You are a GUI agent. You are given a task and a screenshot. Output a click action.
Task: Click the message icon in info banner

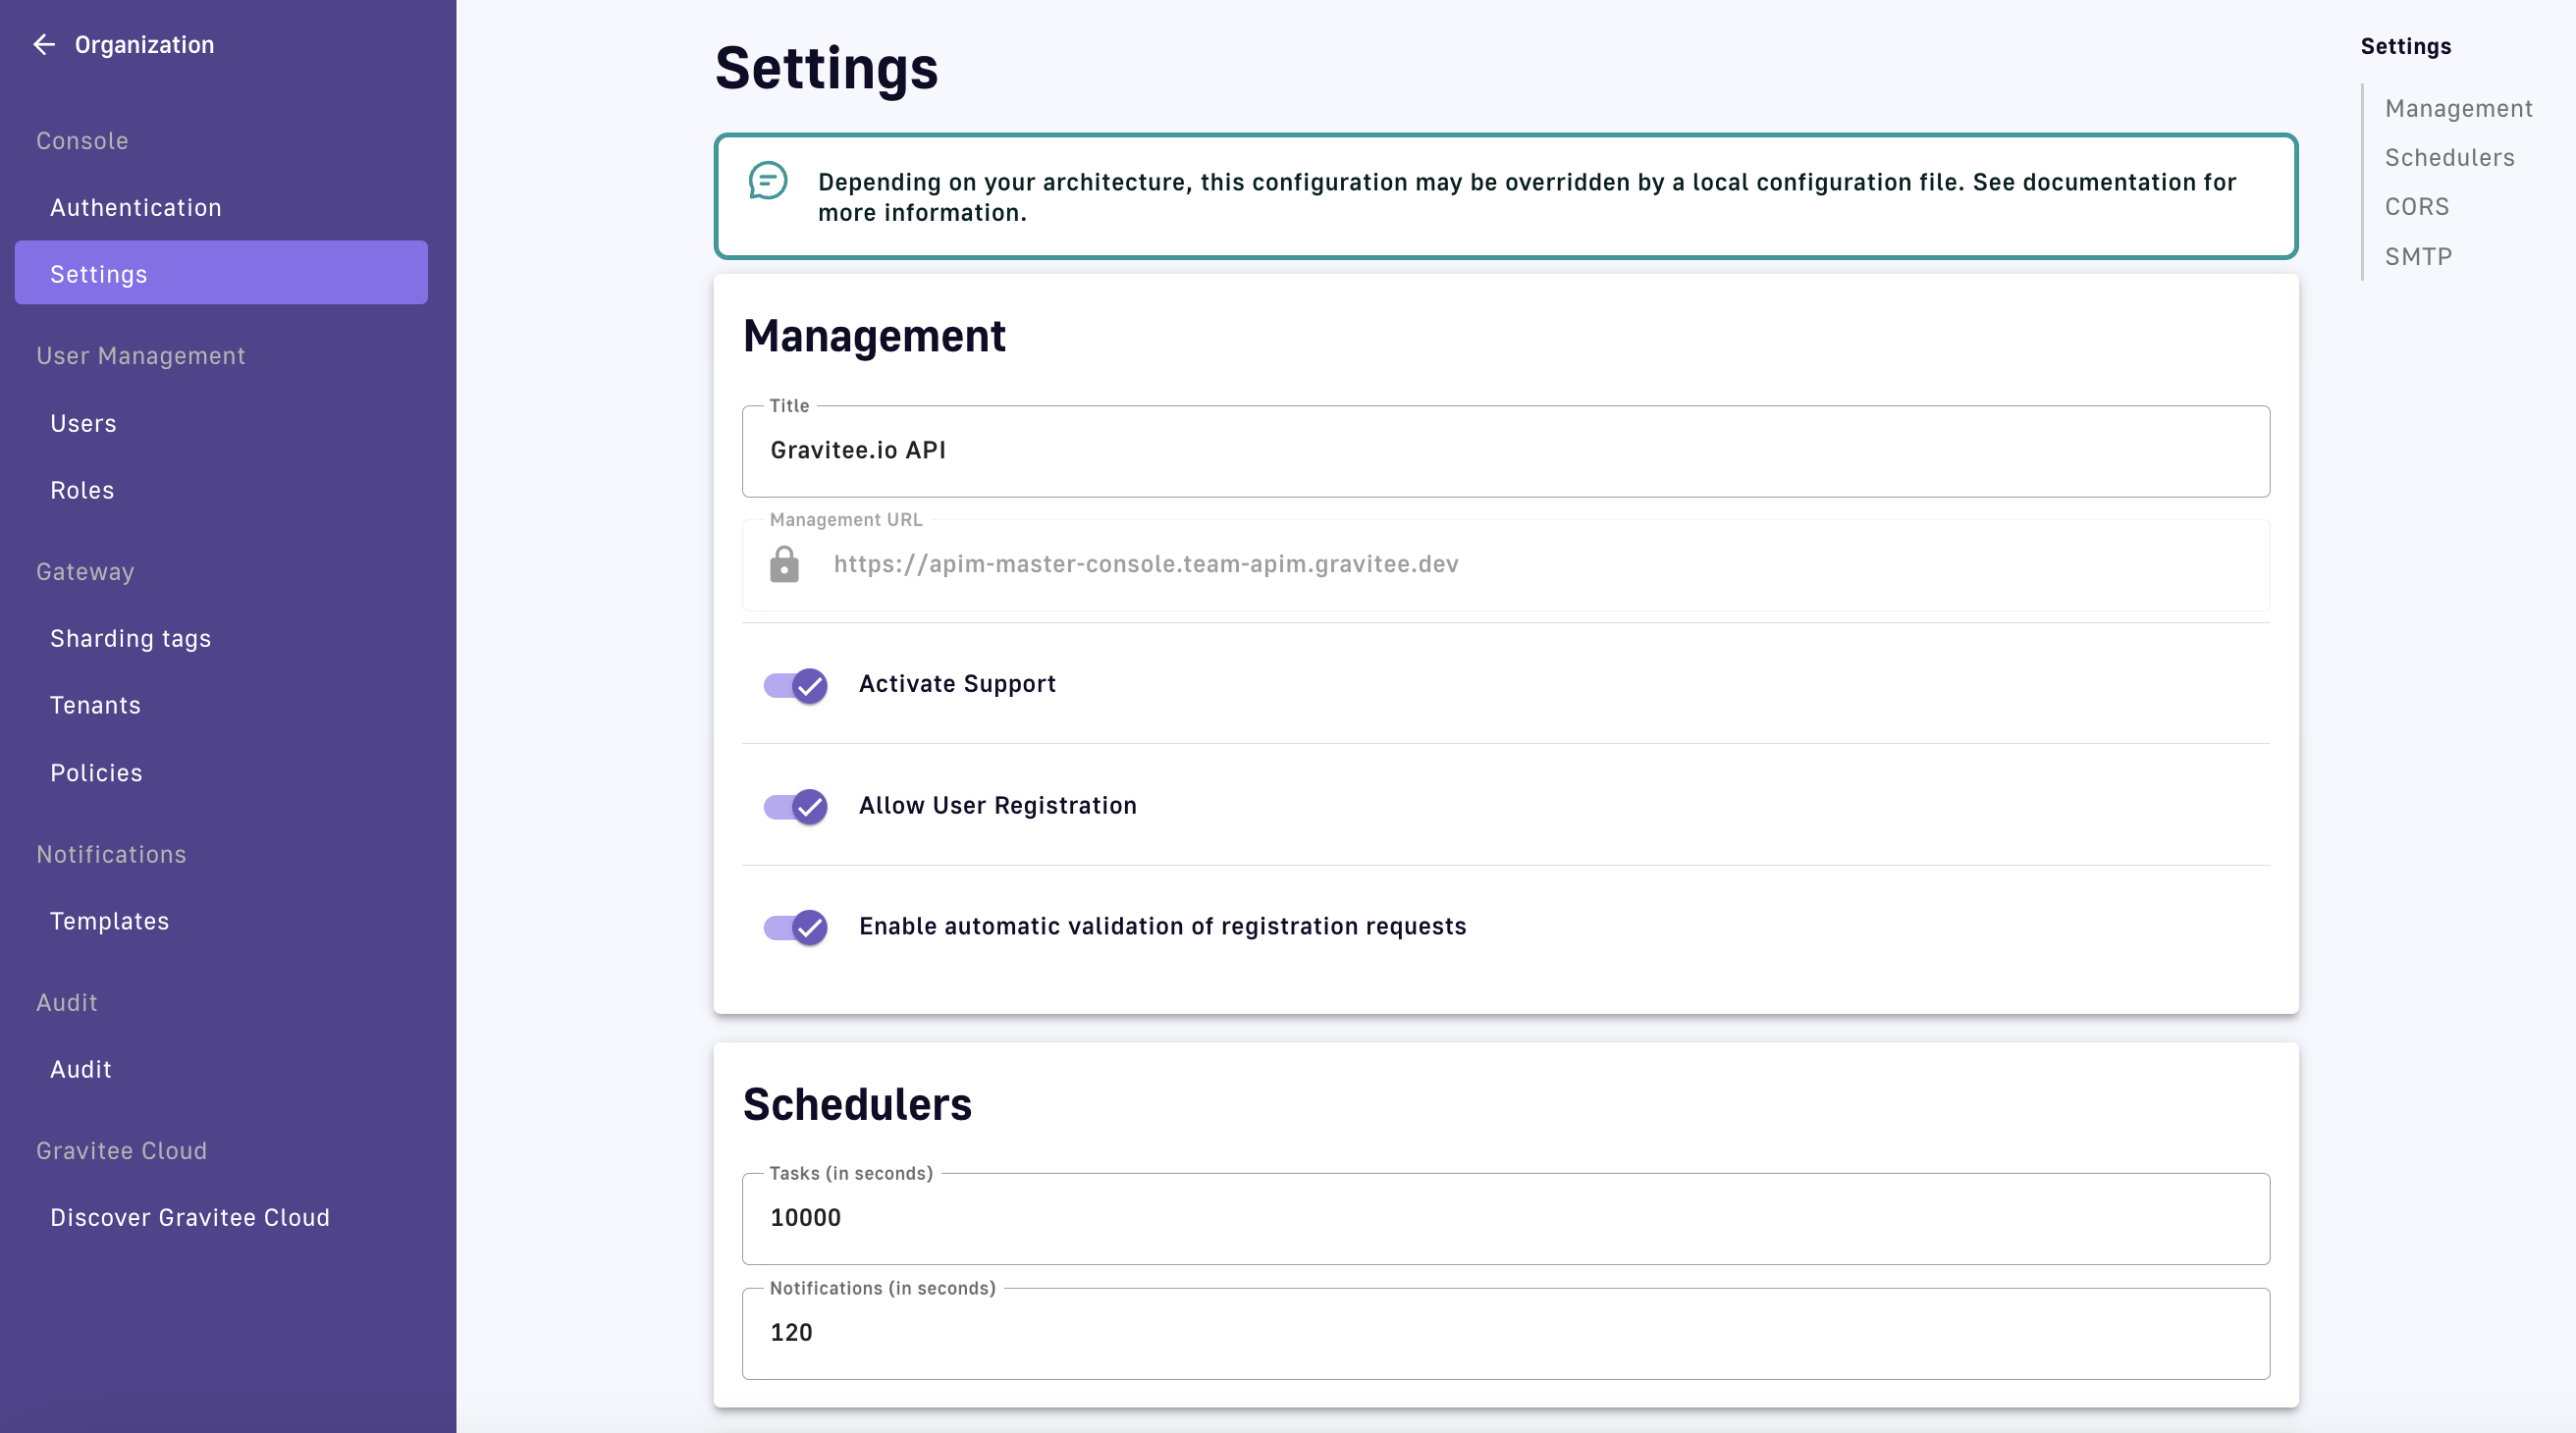tap(767, 182)
